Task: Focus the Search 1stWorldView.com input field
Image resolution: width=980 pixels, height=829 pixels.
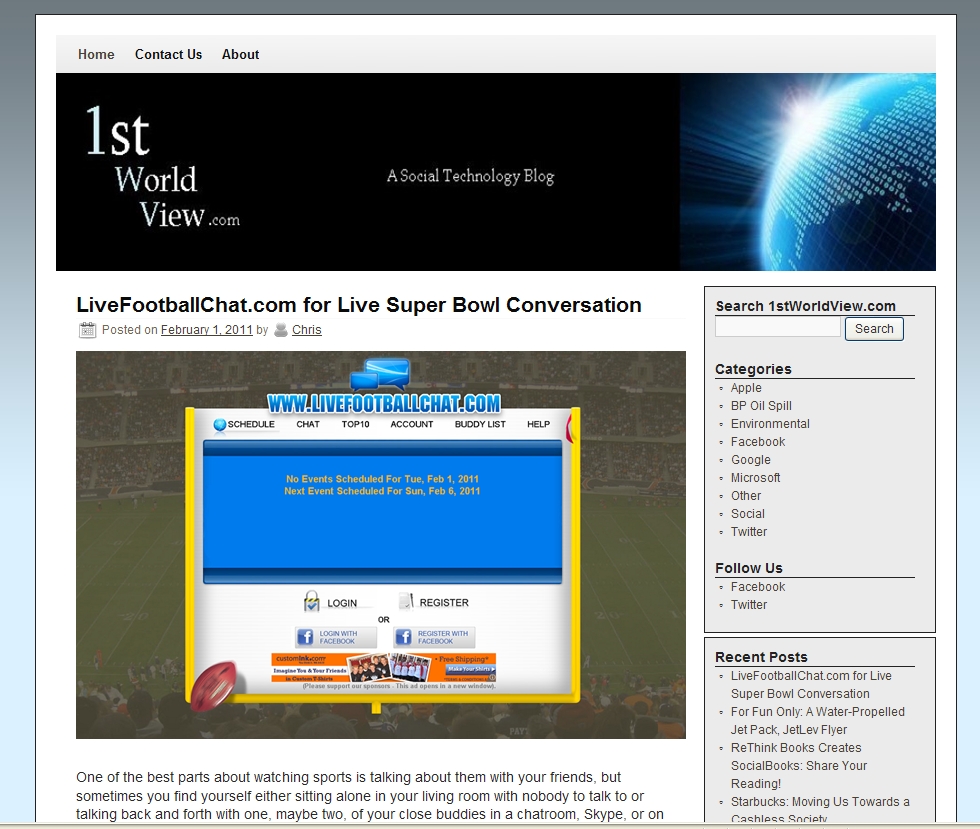Action: 778,327
